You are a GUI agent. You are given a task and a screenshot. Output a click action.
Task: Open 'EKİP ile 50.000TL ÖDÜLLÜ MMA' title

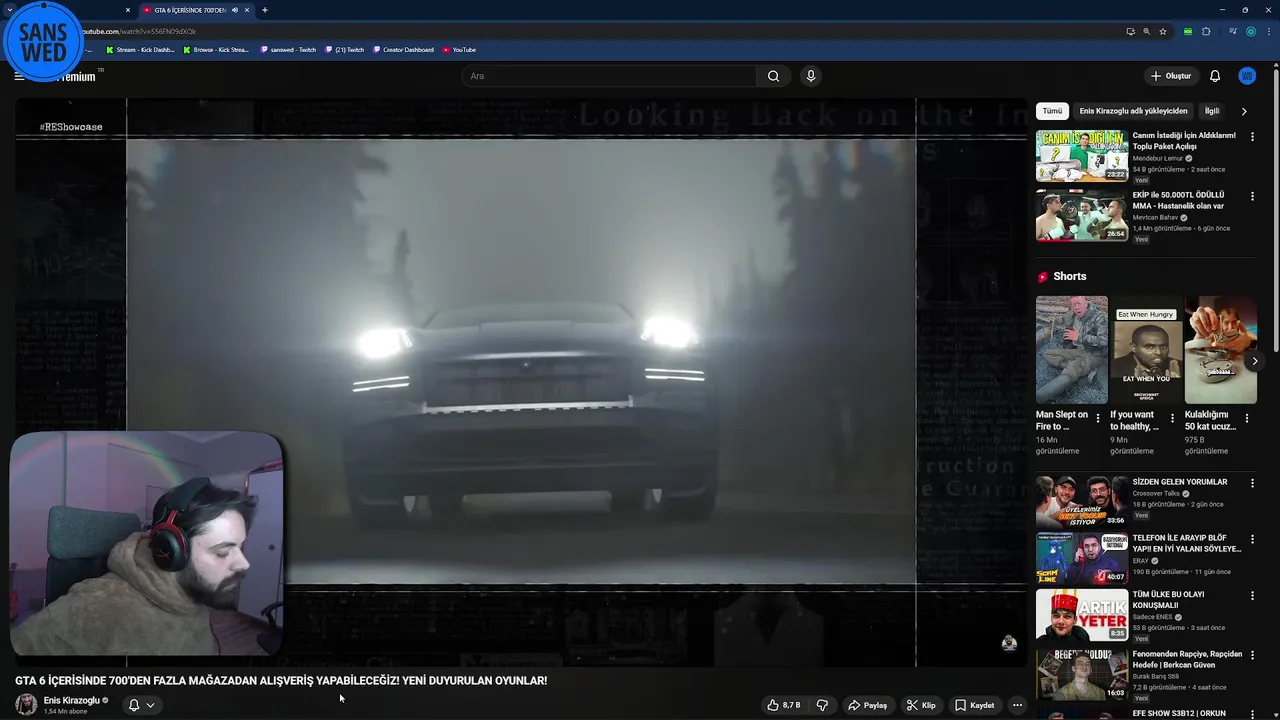1180,200
